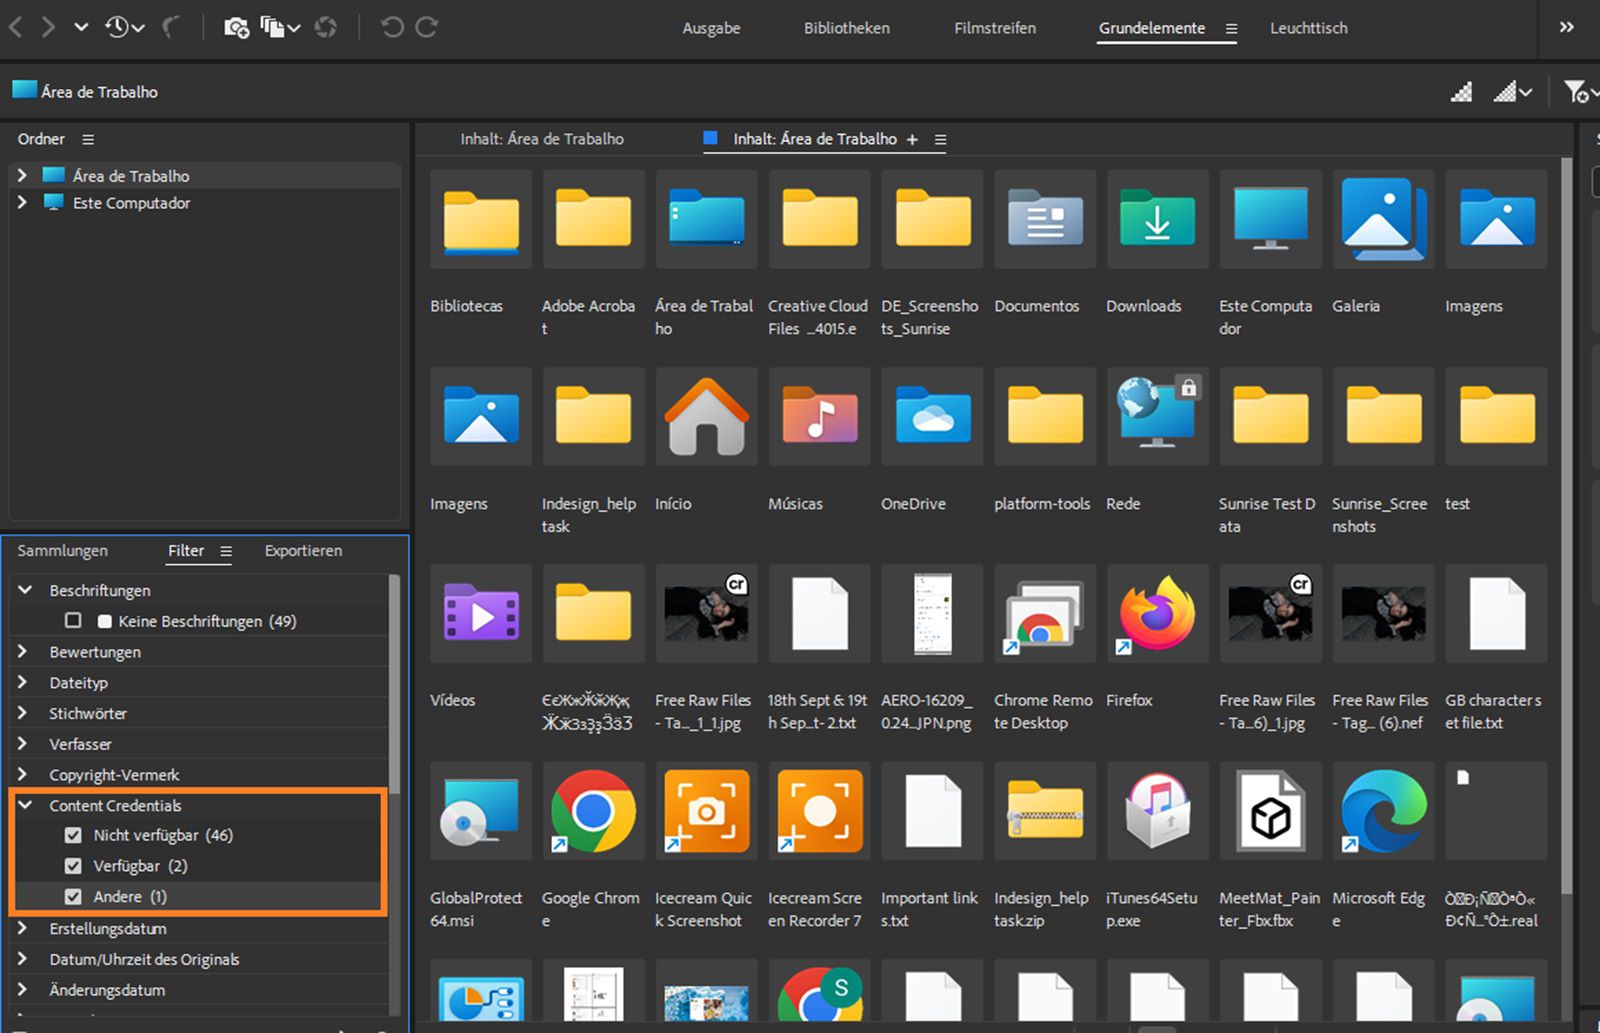Switch to the Bibliotheken workspace
This screenshot has height=1033, width=1600.
[846, 28]
